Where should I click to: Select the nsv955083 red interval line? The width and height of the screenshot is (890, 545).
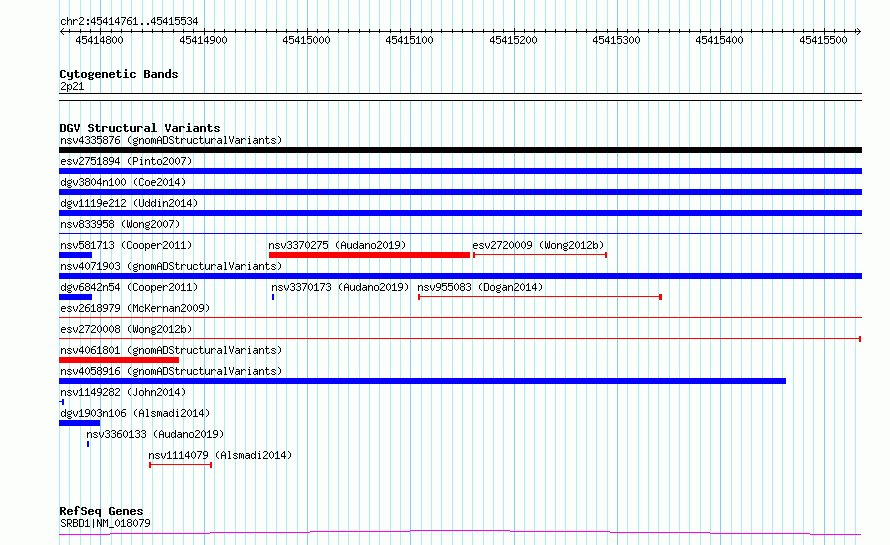point(540,297)
